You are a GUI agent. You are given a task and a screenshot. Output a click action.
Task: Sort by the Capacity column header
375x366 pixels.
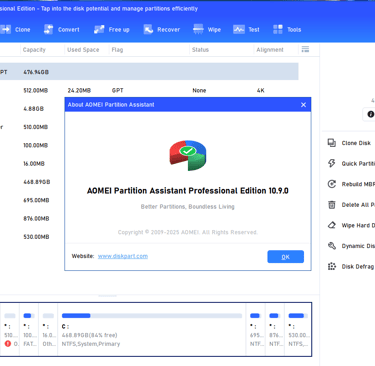click(34, 50)
